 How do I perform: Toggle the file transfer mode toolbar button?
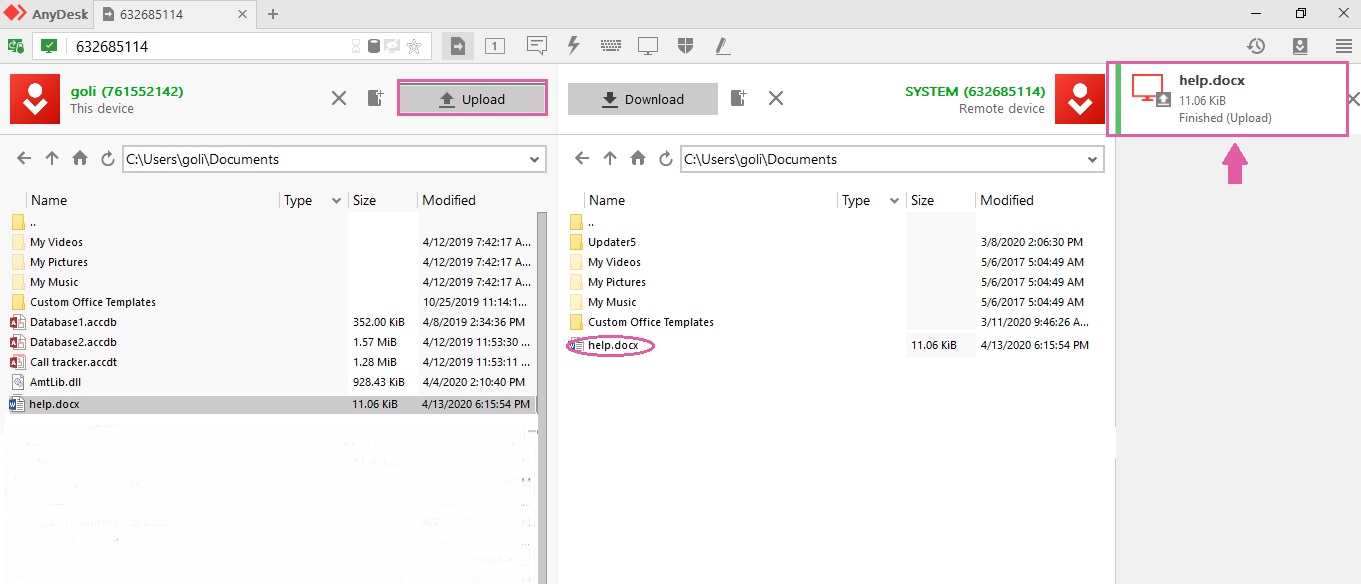click(x=458, y=46)
